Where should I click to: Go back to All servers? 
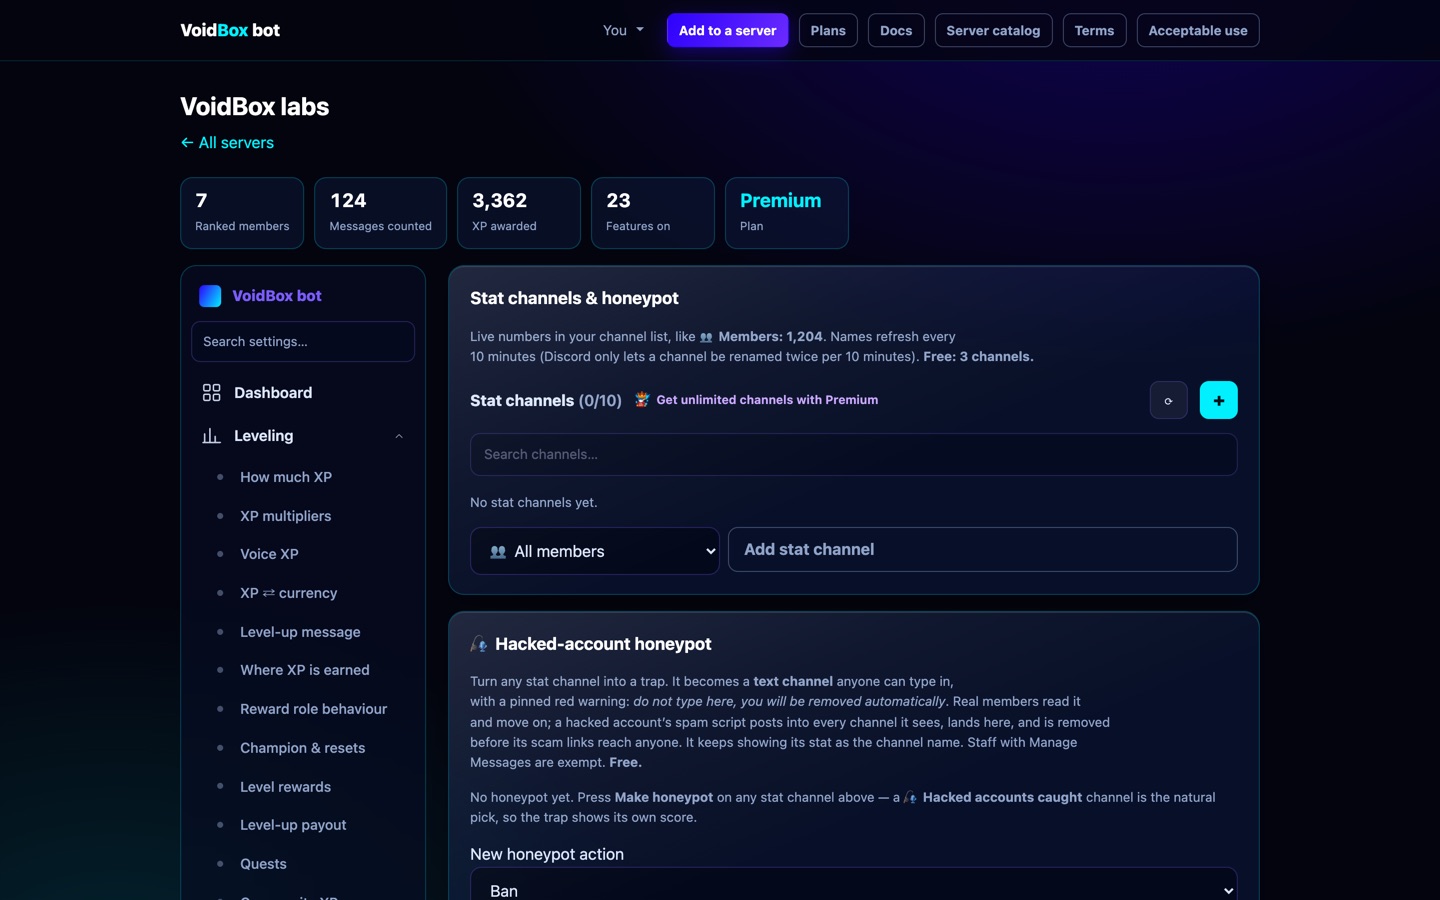click(227, 142)
